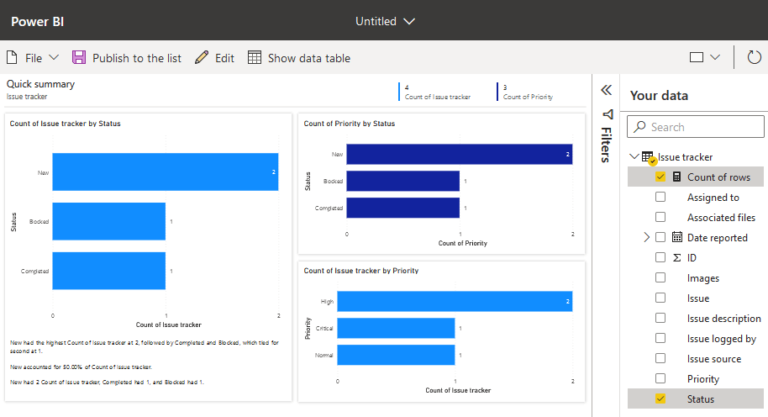Select the Normal bar in Issue tracker by Priority
This screenshot has height=417, width=768.
(x=396, y=355)
